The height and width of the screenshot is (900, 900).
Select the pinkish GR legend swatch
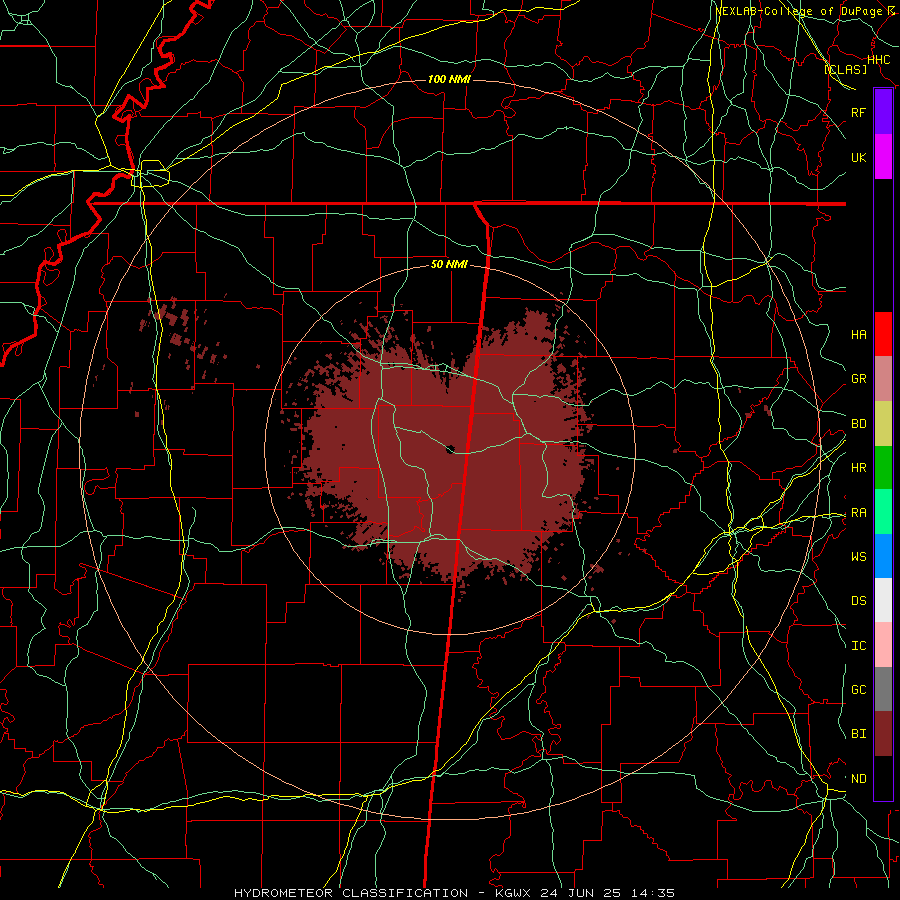(883, 379)
